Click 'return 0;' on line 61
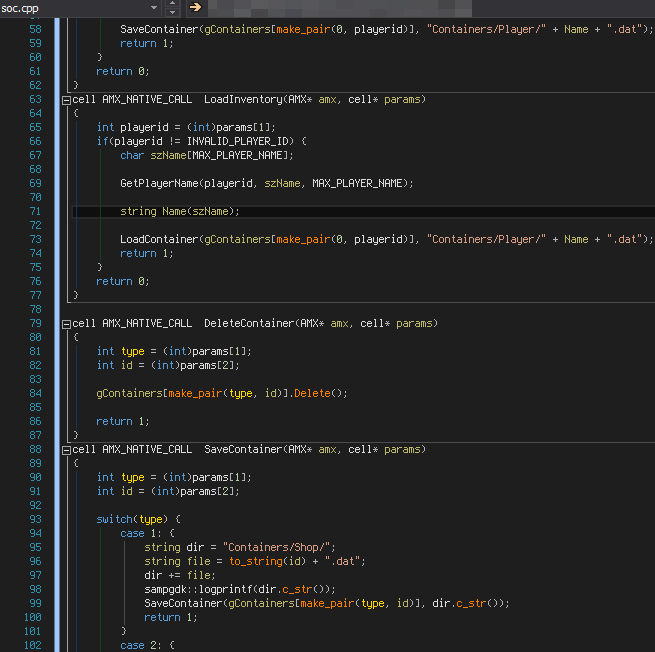 coord(122,71)
